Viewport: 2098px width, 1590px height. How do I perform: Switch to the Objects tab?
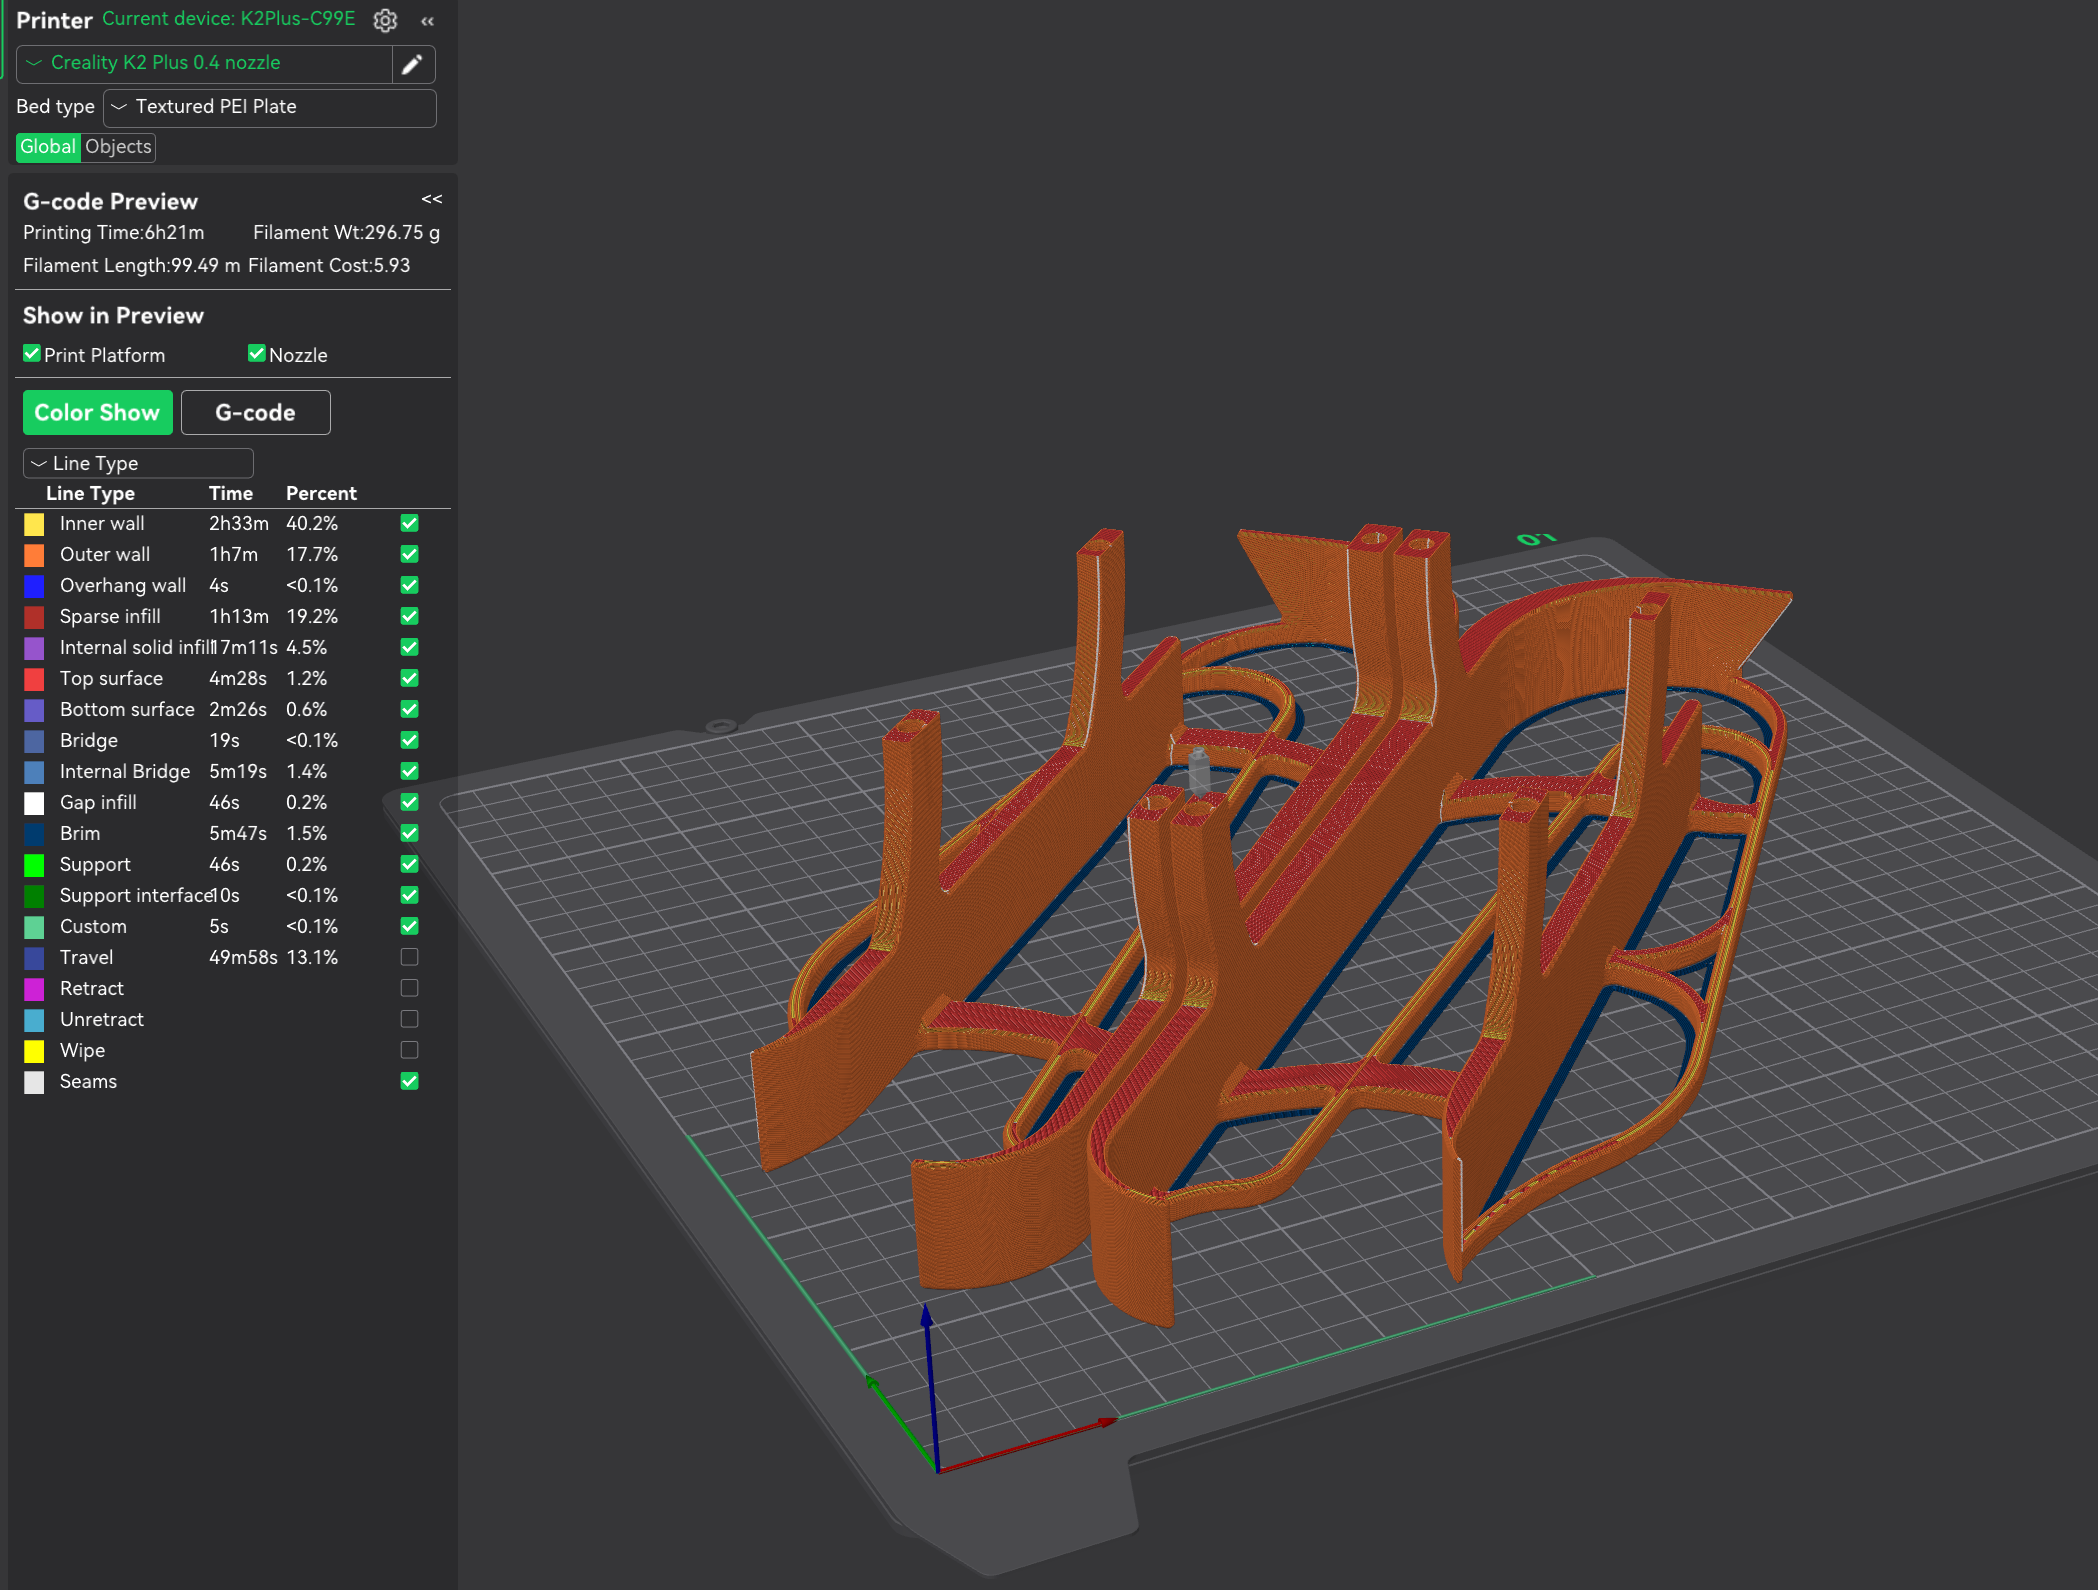click(x=118, y=147)
